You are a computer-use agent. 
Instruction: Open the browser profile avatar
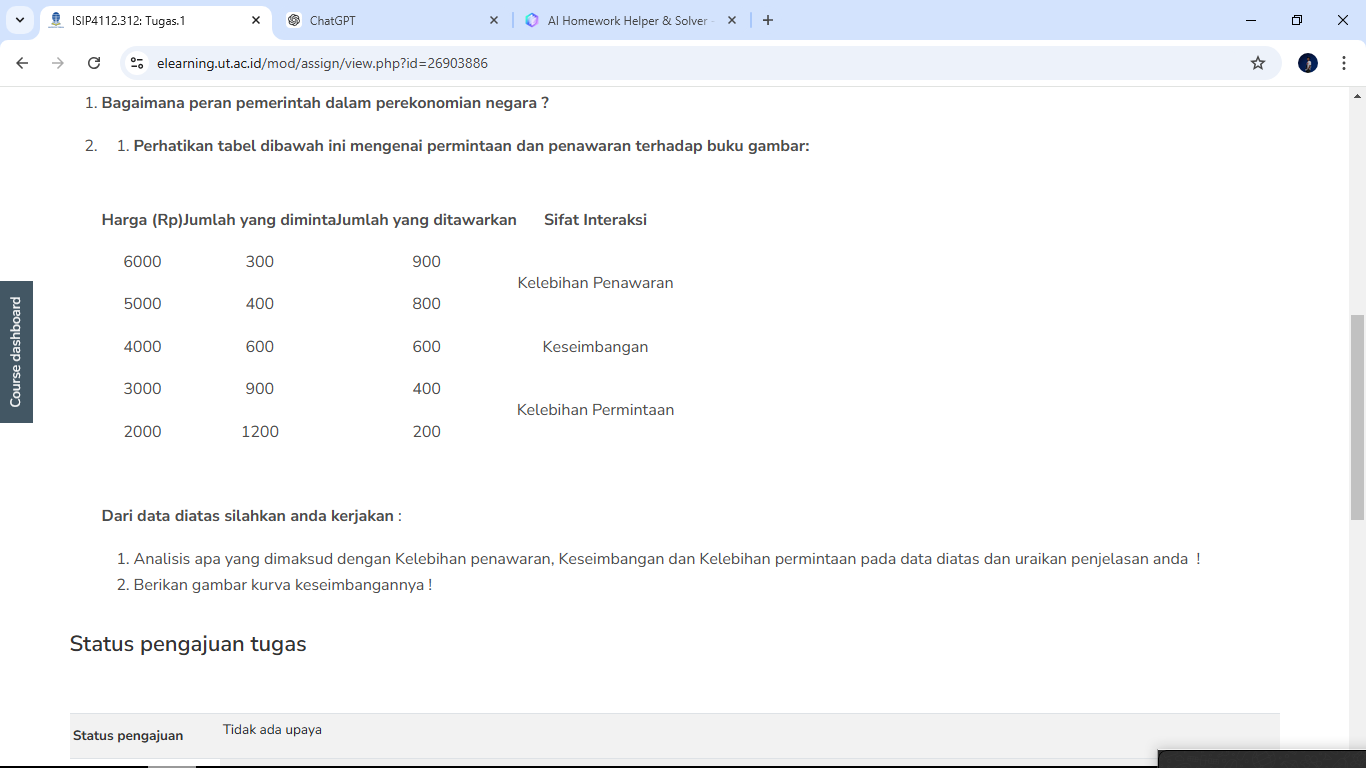click(x=1308, y=63)
